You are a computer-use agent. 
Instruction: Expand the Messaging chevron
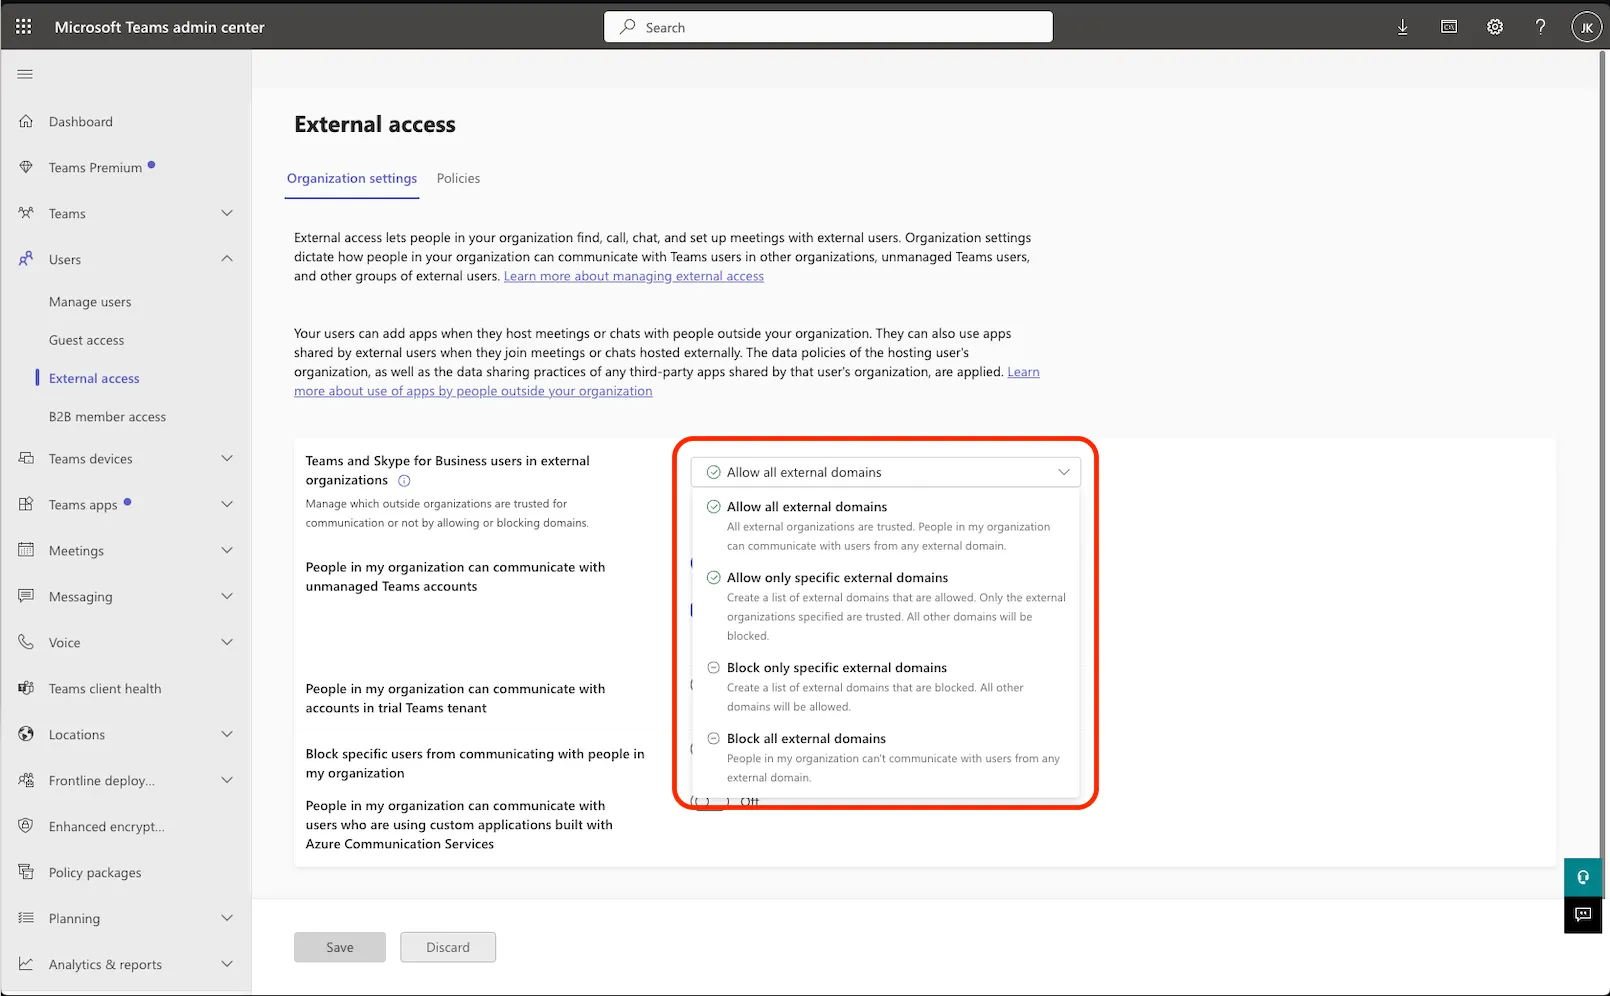tap(227, 596)
